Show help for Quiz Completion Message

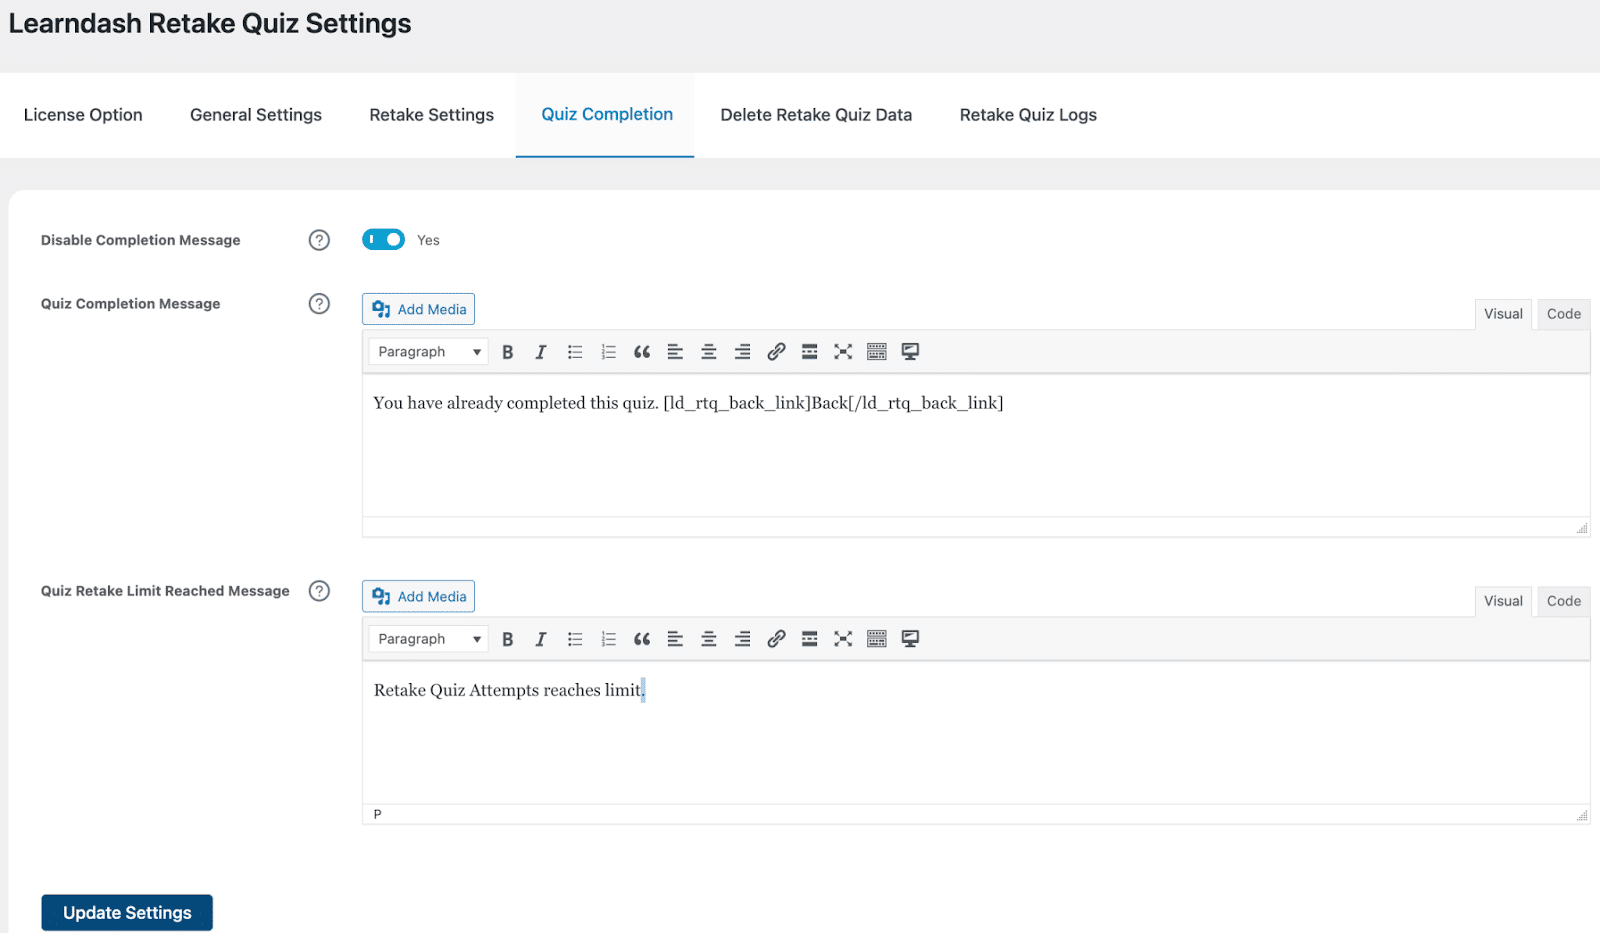click(x=319, y=304)
